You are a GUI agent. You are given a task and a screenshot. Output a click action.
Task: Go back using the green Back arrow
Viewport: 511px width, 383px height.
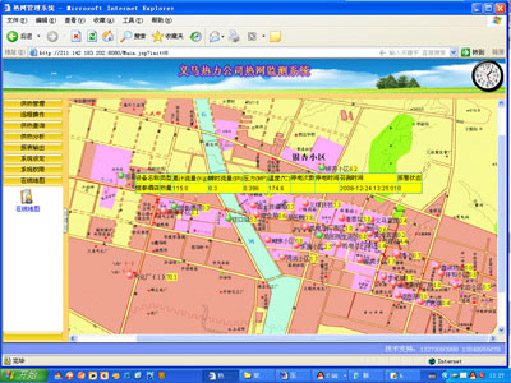click(x=13, y=36)
